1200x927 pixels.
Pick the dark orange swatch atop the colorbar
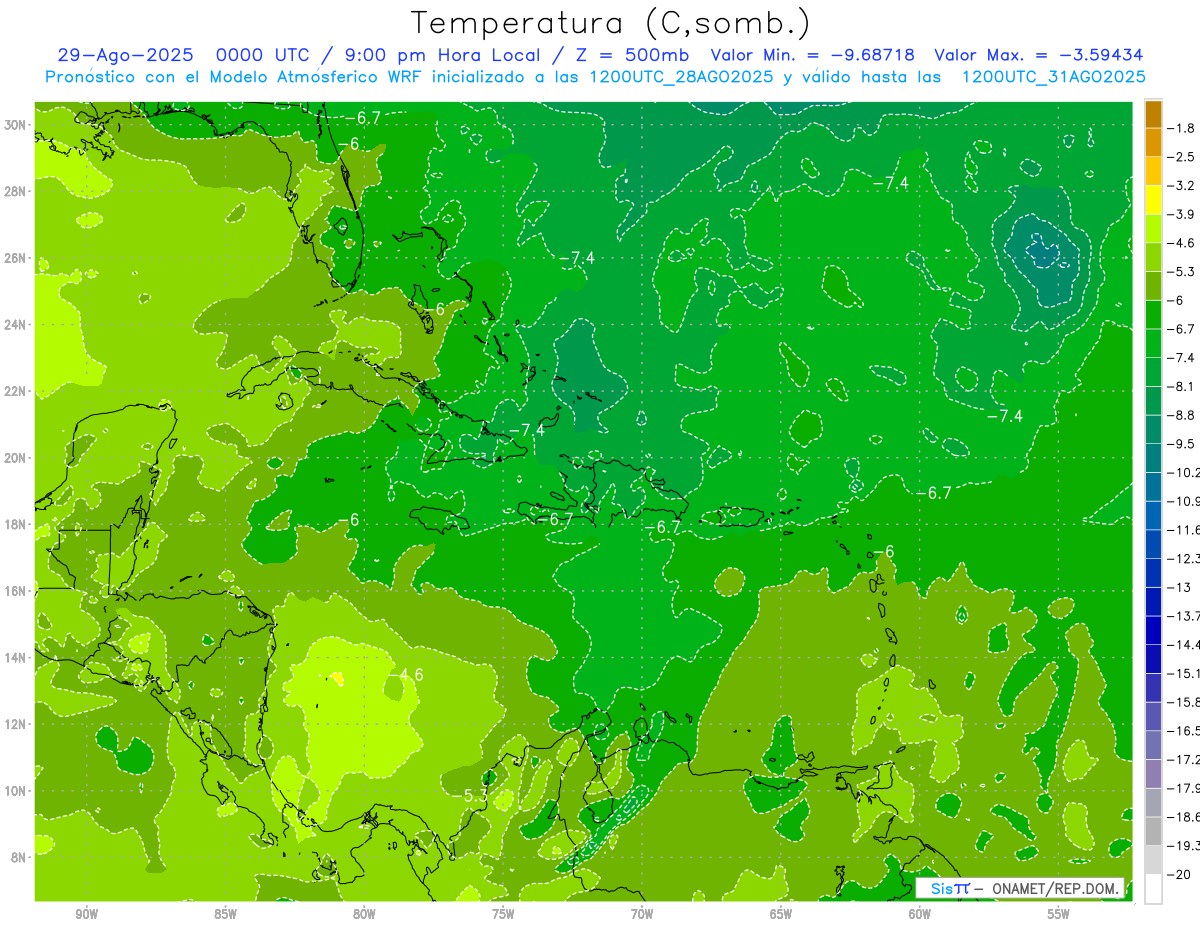tap(1153, 114)
